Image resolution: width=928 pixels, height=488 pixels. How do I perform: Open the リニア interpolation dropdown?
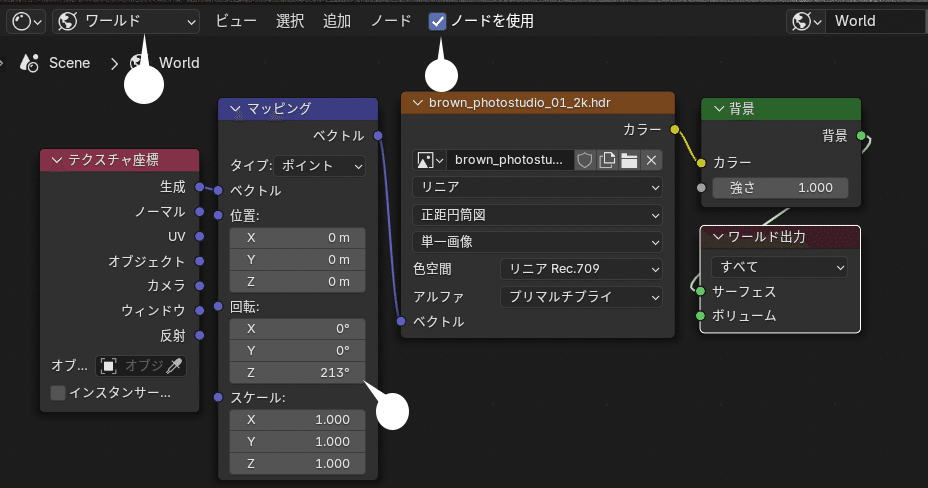(x=537, y=188)
